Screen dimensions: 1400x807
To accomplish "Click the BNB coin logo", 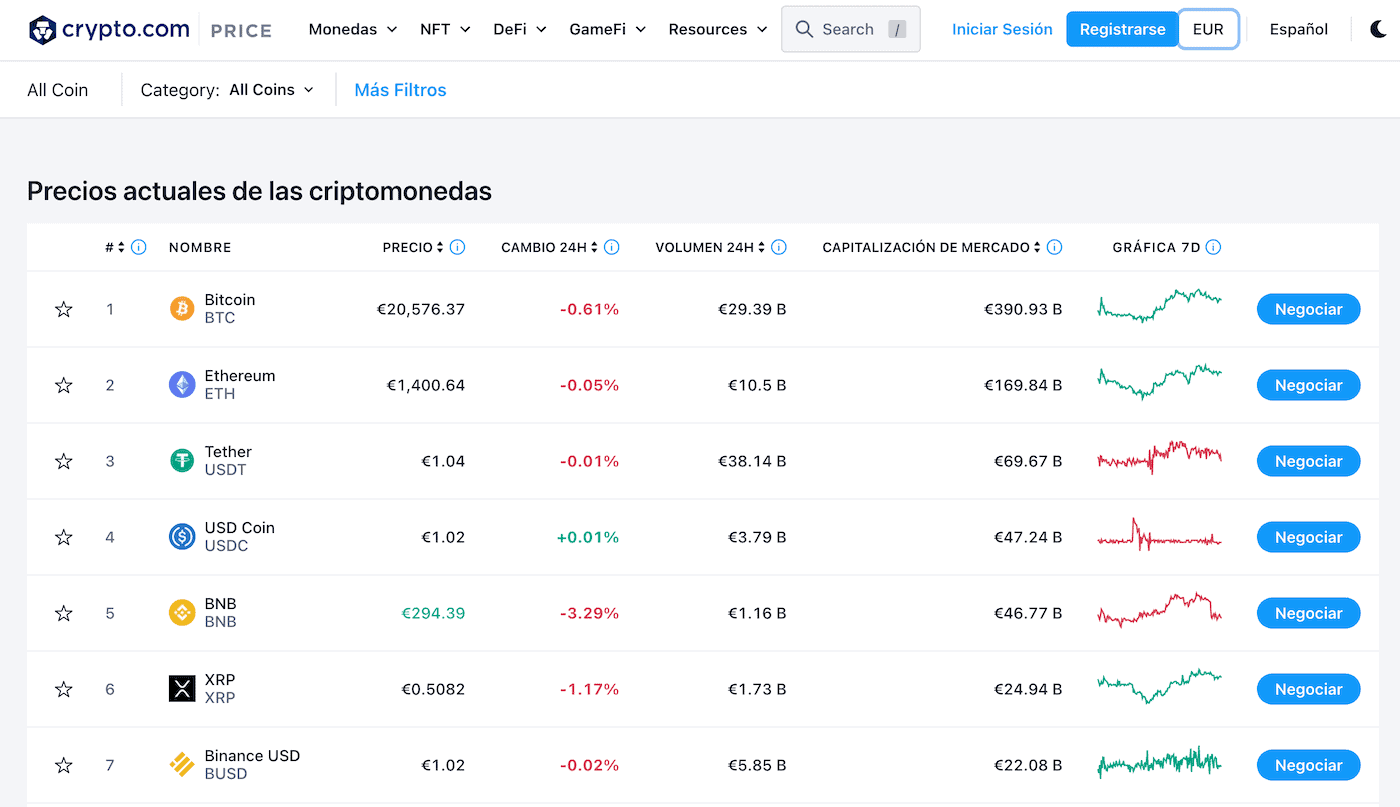I will click(182, 613).
